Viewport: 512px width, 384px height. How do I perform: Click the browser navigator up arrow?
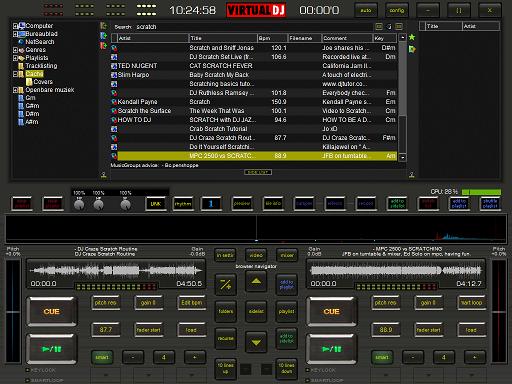tap(256, 282)
